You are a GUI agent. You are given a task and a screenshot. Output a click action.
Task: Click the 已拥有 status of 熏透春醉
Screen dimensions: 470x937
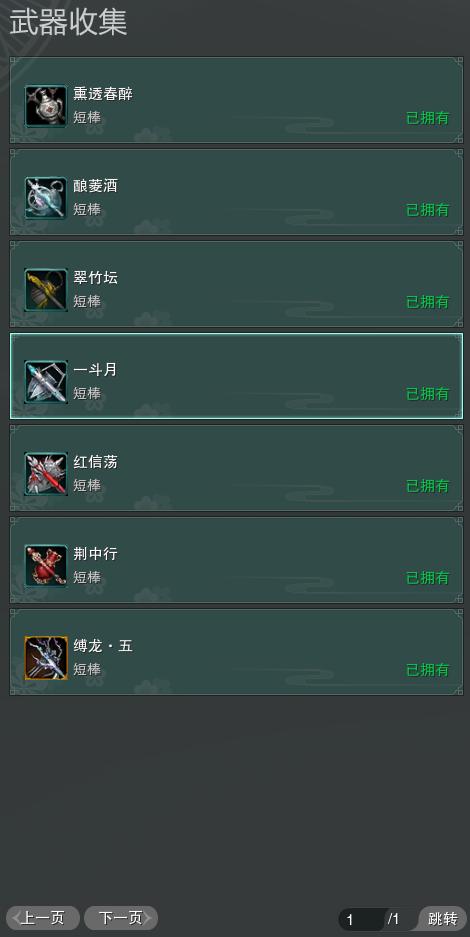click(x=428, y=118)
